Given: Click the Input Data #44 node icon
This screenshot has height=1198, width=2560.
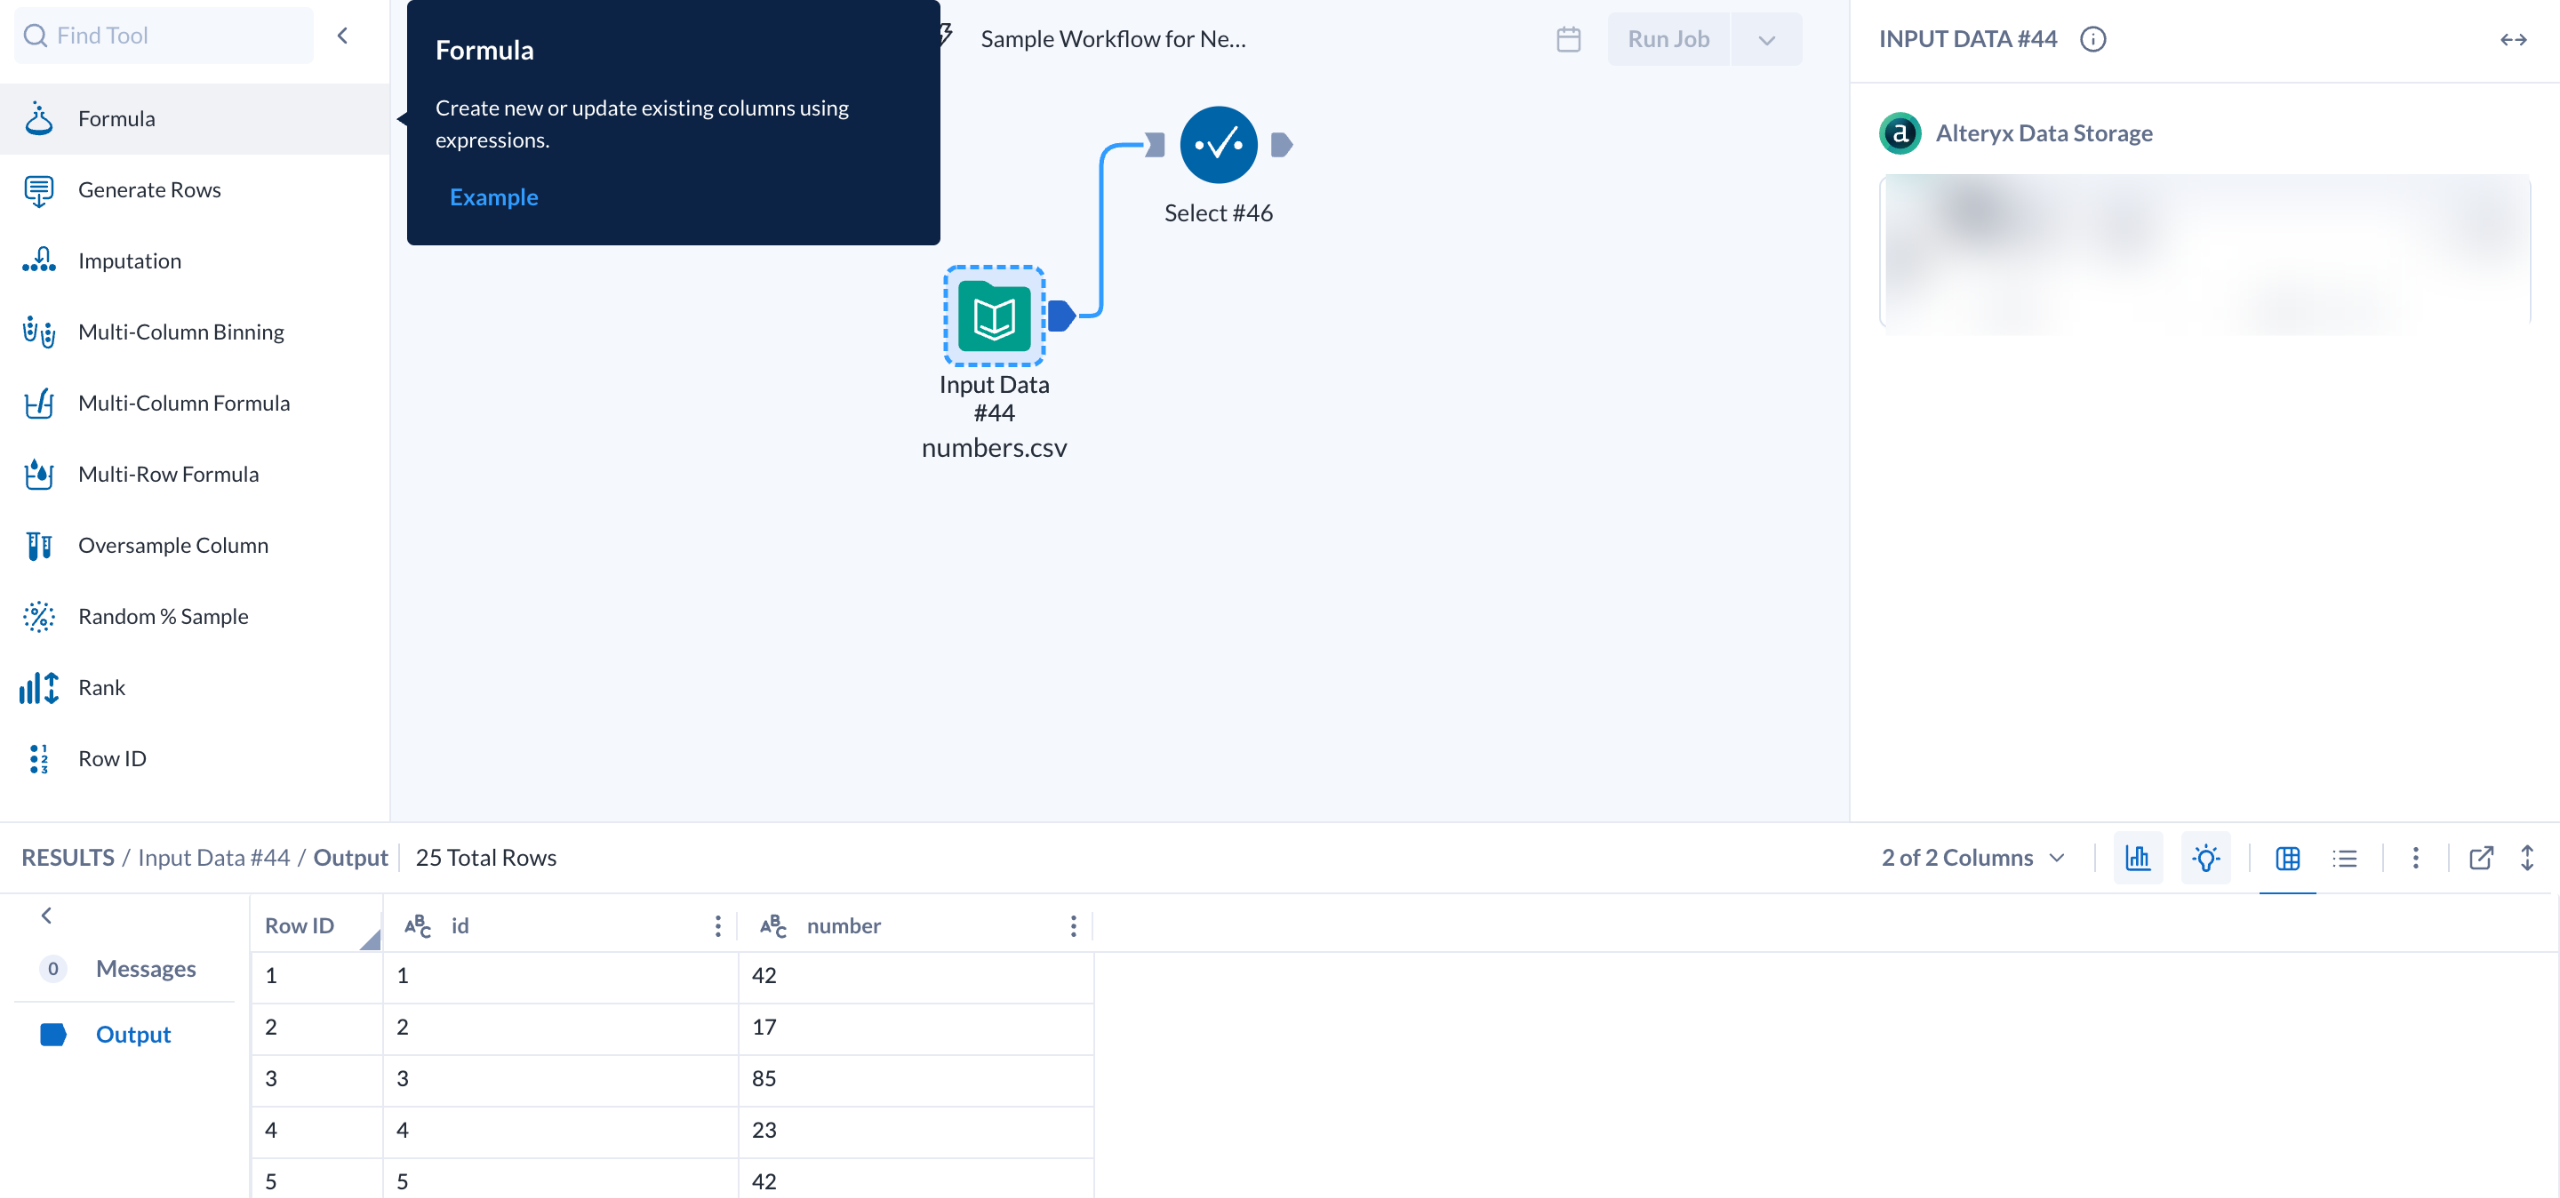Looking at the screenshot, I should point(994,317).
